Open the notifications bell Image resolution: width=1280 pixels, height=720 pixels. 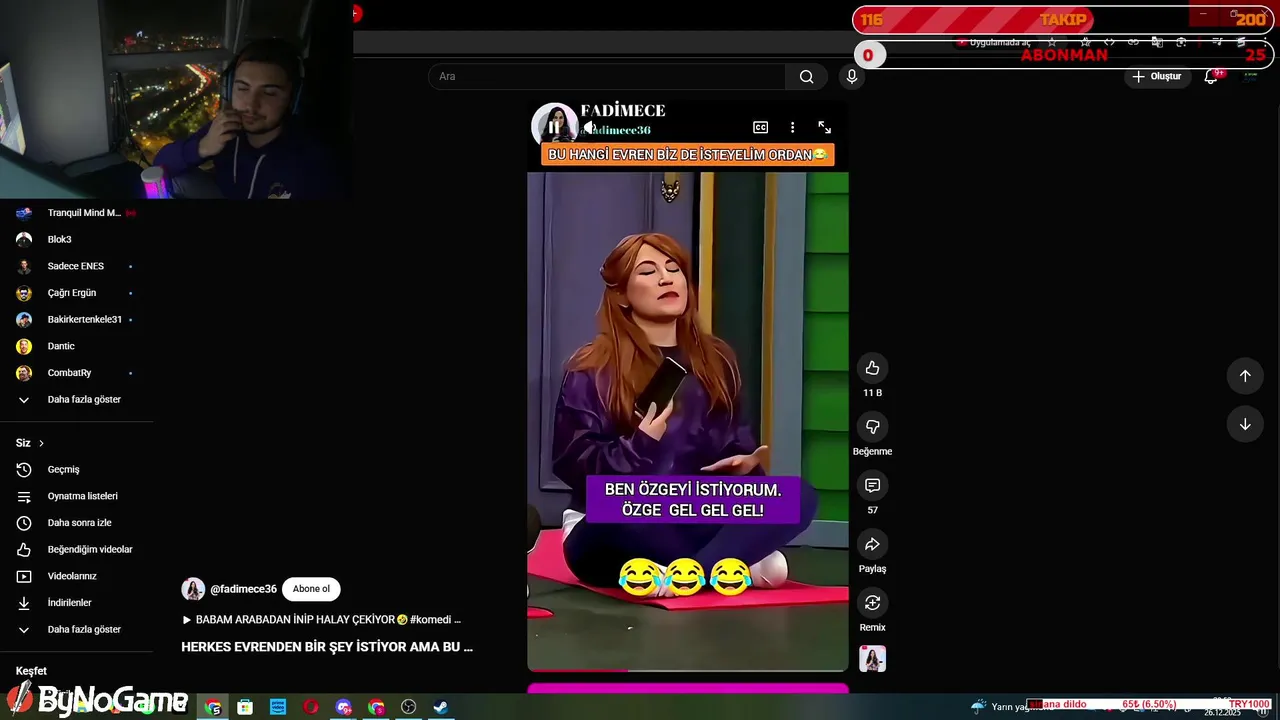(x=1211, y=76)
